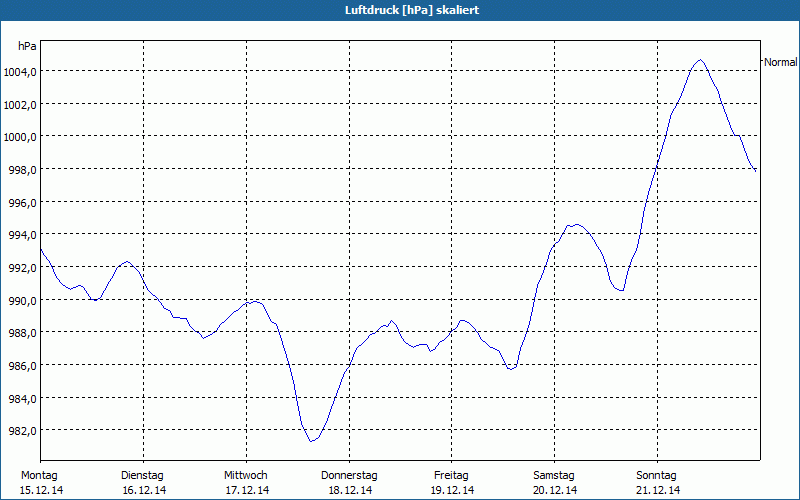
Task: Click the 986,0 axis value
Action: 22,366
